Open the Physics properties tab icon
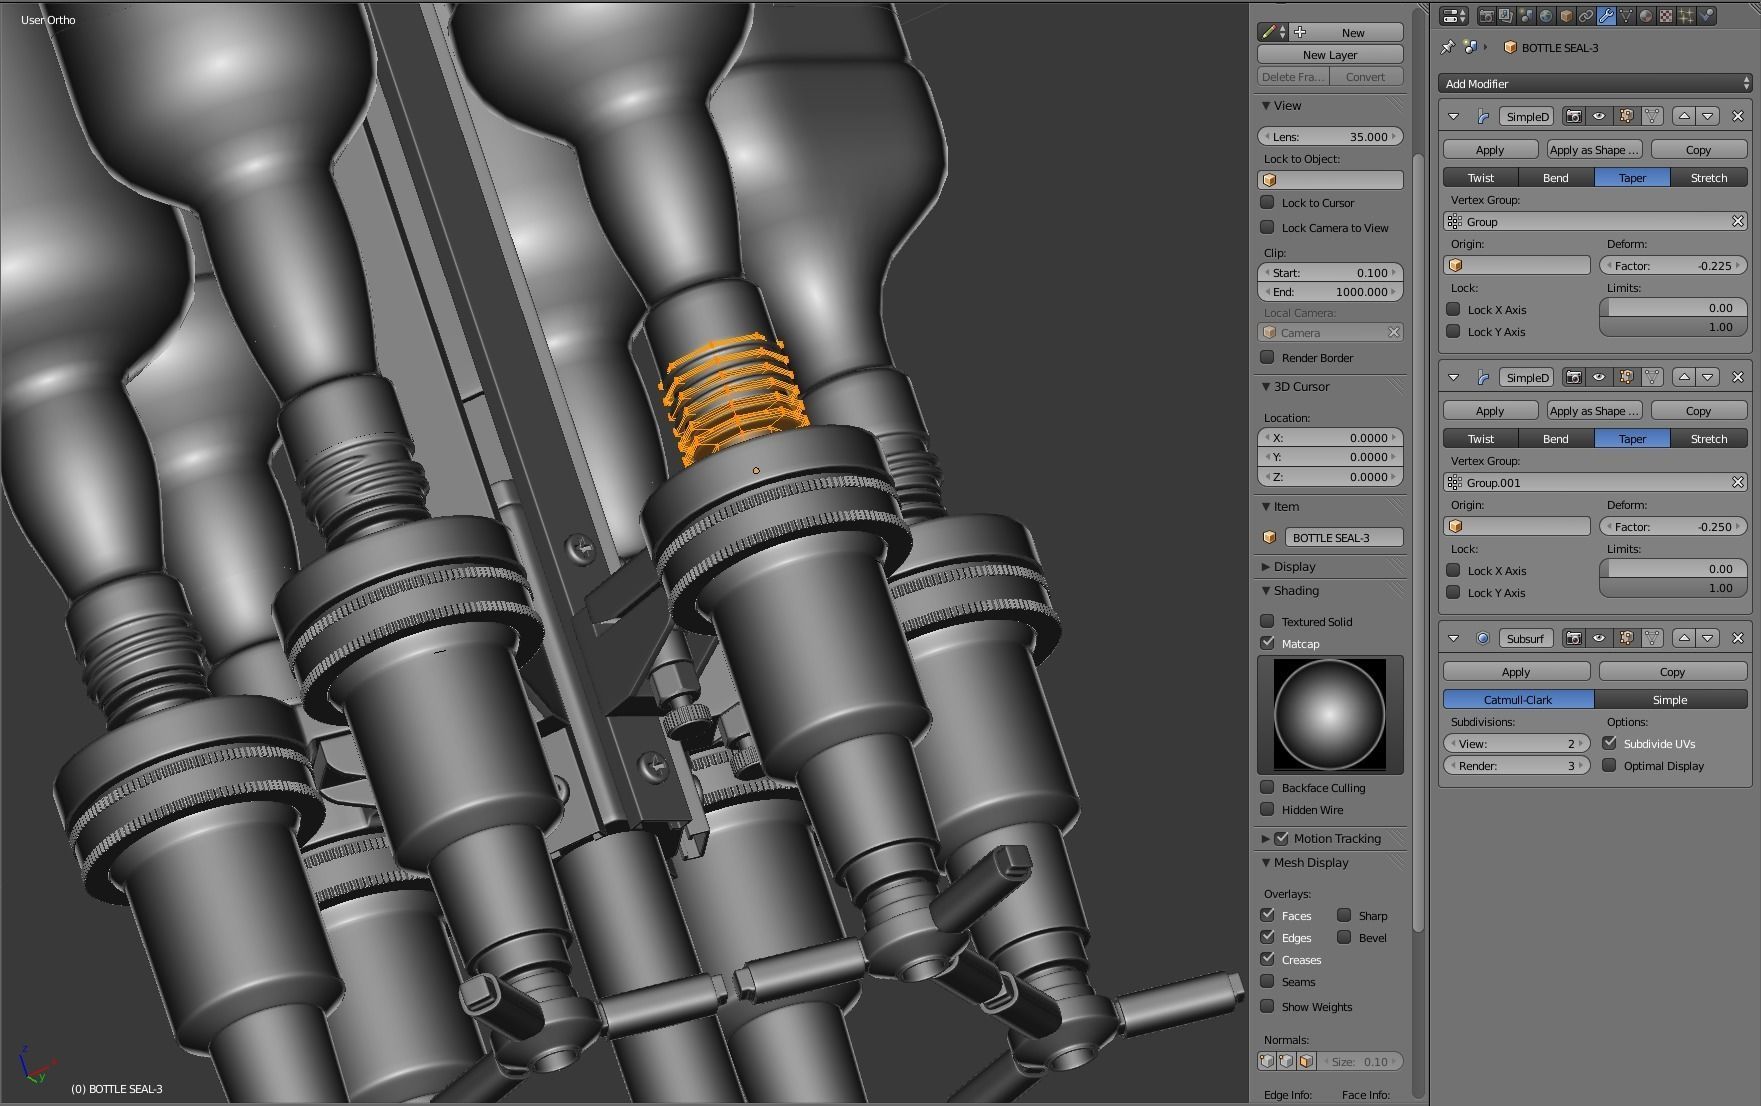Viewport: 1761px width, 1106px height. [1706, 16]
